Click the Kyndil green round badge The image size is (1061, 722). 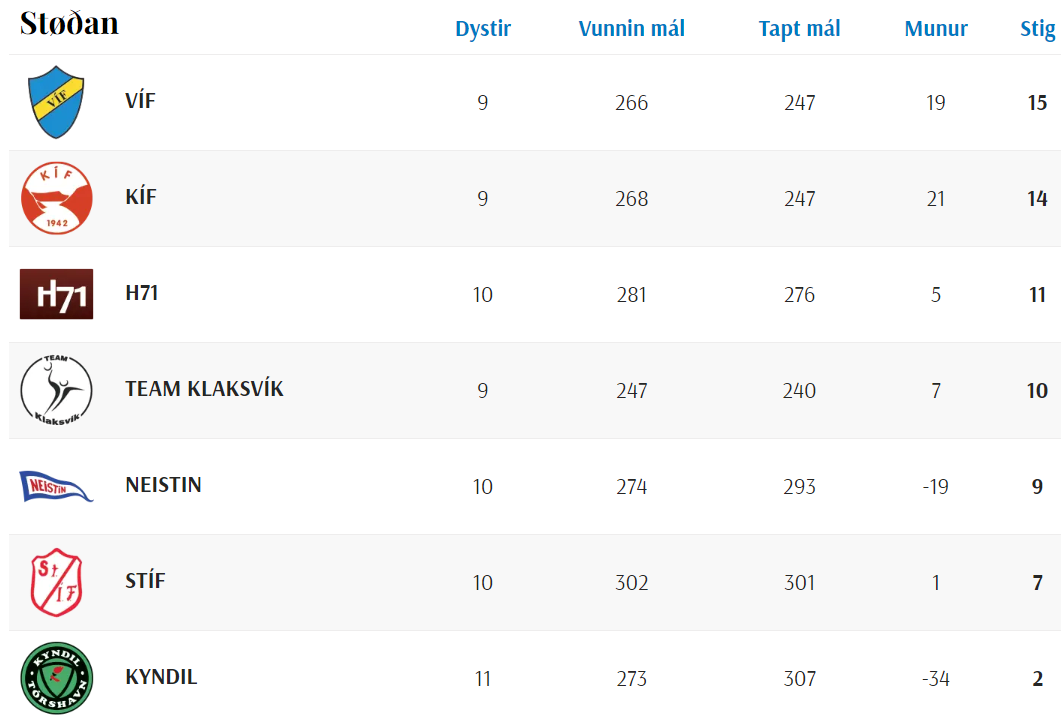coord(56,678)
